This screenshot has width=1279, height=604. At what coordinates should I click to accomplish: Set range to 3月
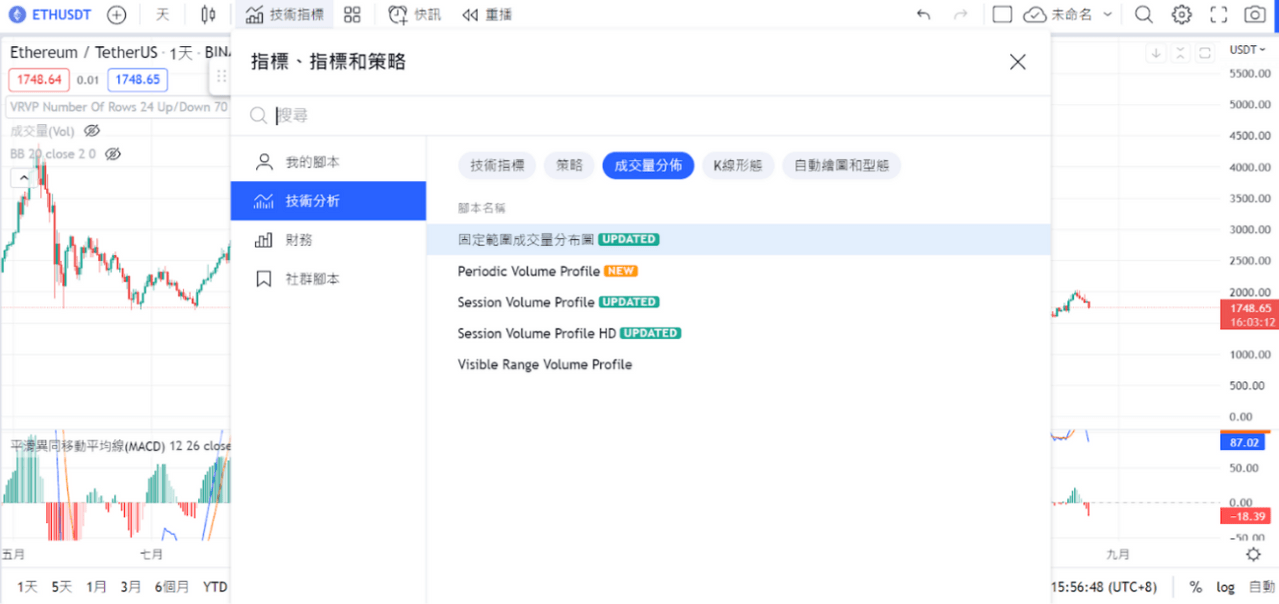point(131,587)
